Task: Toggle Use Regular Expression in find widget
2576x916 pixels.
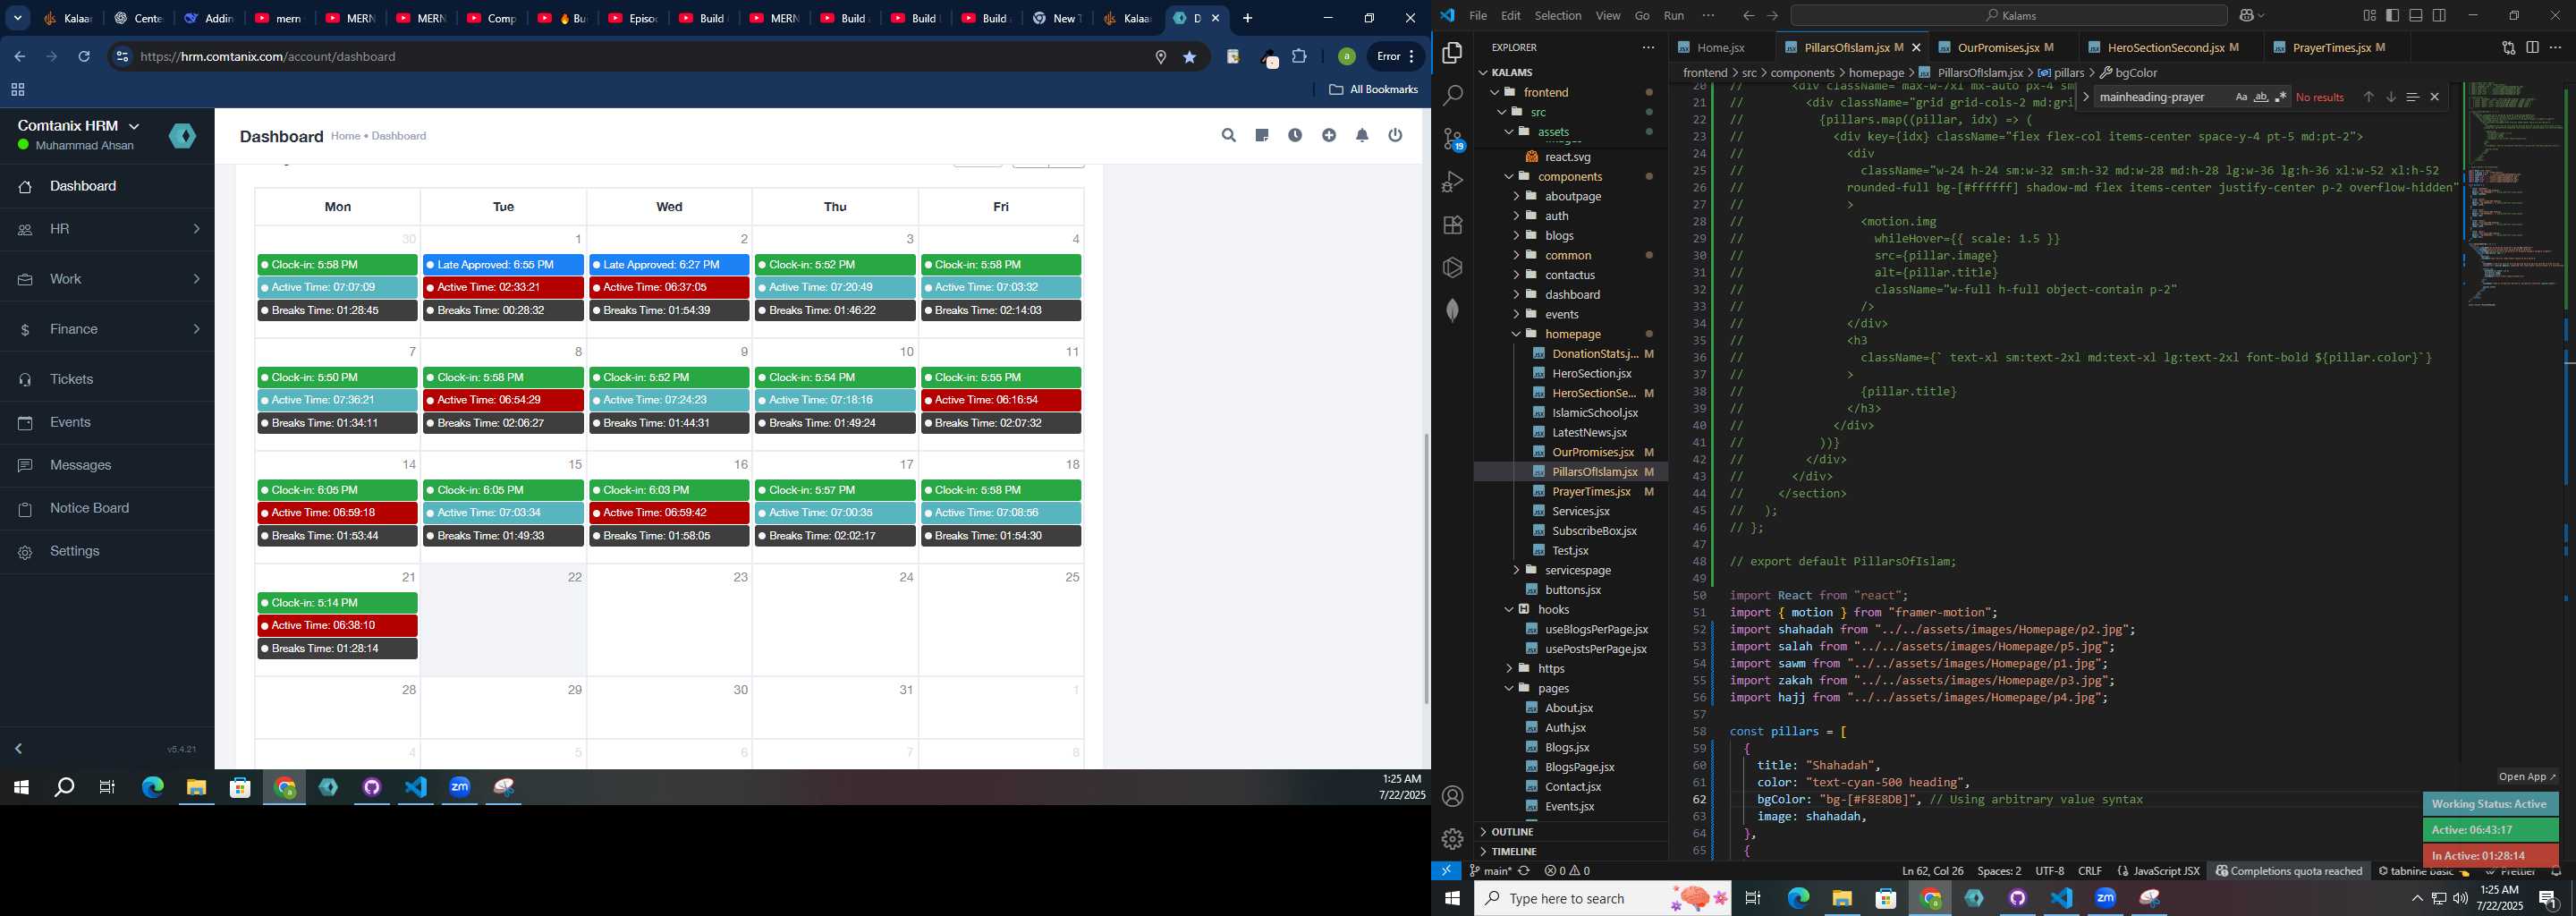Action: tap(2280, 97)
